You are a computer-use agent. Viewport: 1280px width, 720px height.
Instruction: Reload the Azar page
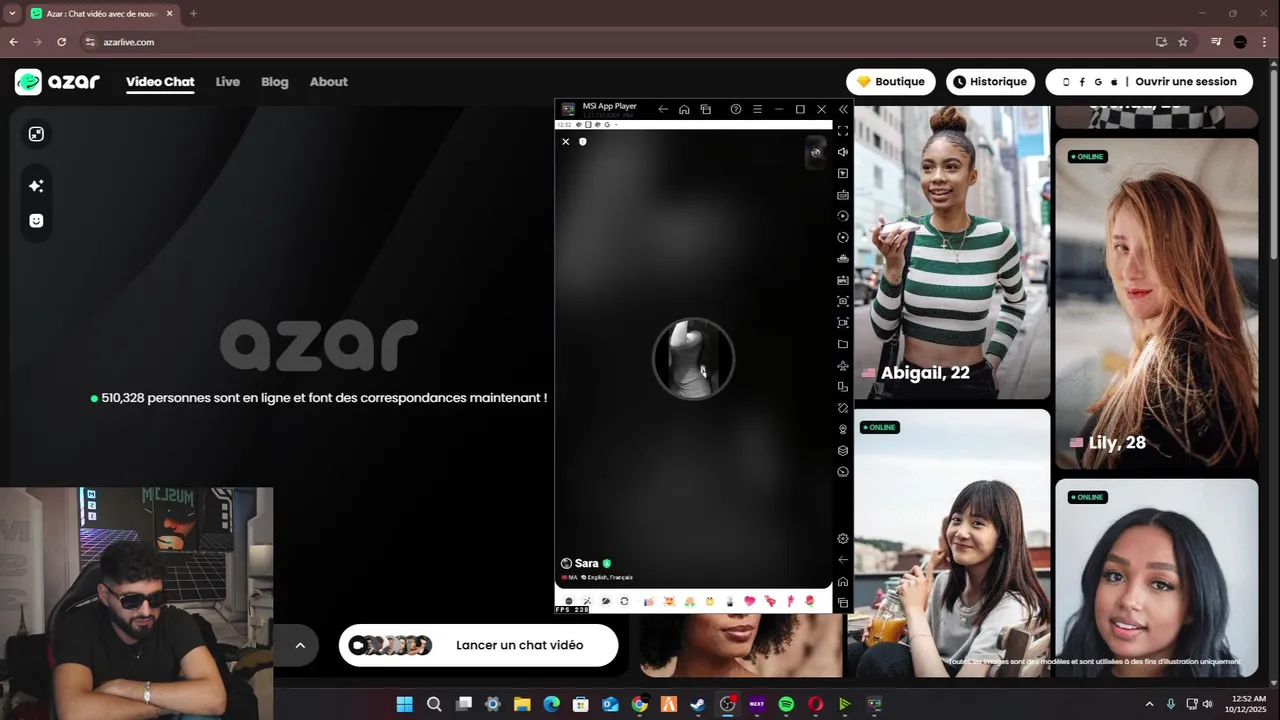(61, 42)
